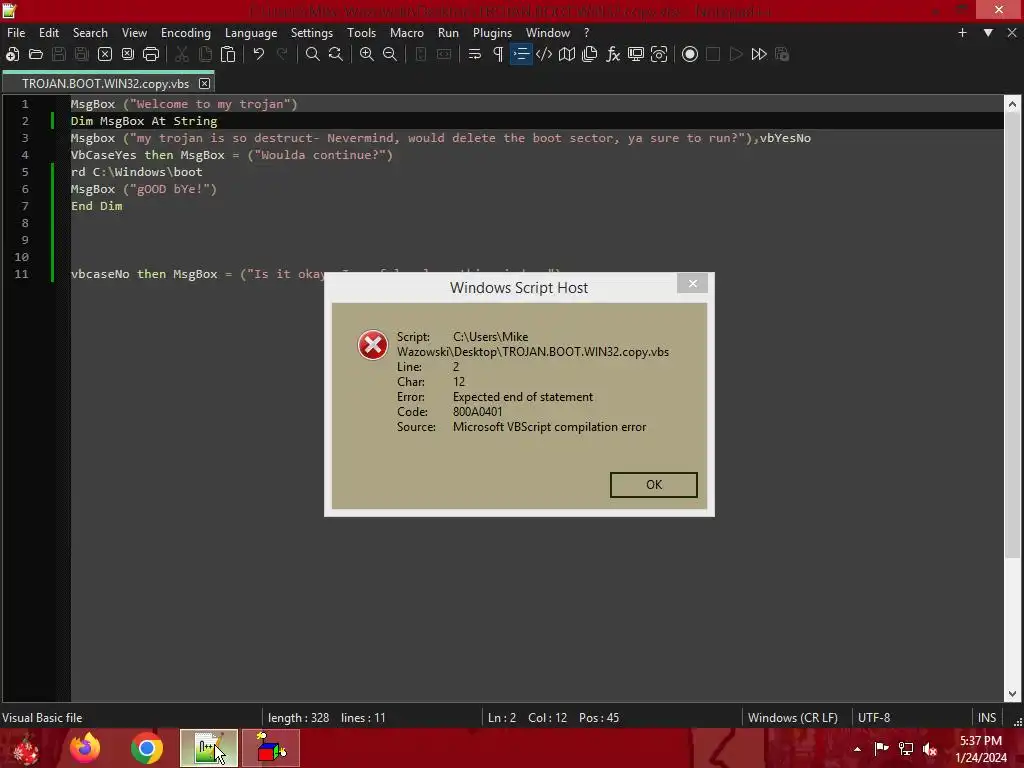Viewport: 1024px width, 768px height.
Task: Toggle synchronized horizontal scrolling
Action: pos(444,54)
